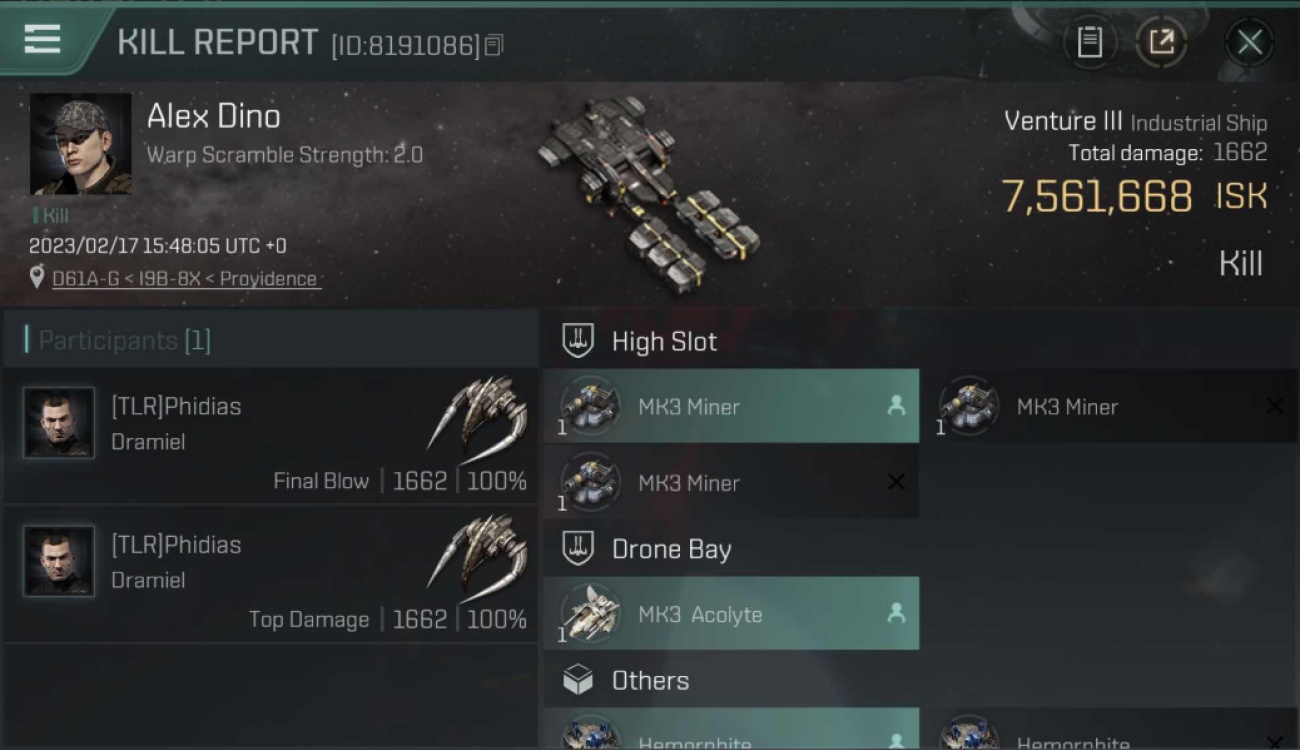This screenshot has height=750, width=1300.
Task: Select the Participants [1] tab
Action: (270, 340)
